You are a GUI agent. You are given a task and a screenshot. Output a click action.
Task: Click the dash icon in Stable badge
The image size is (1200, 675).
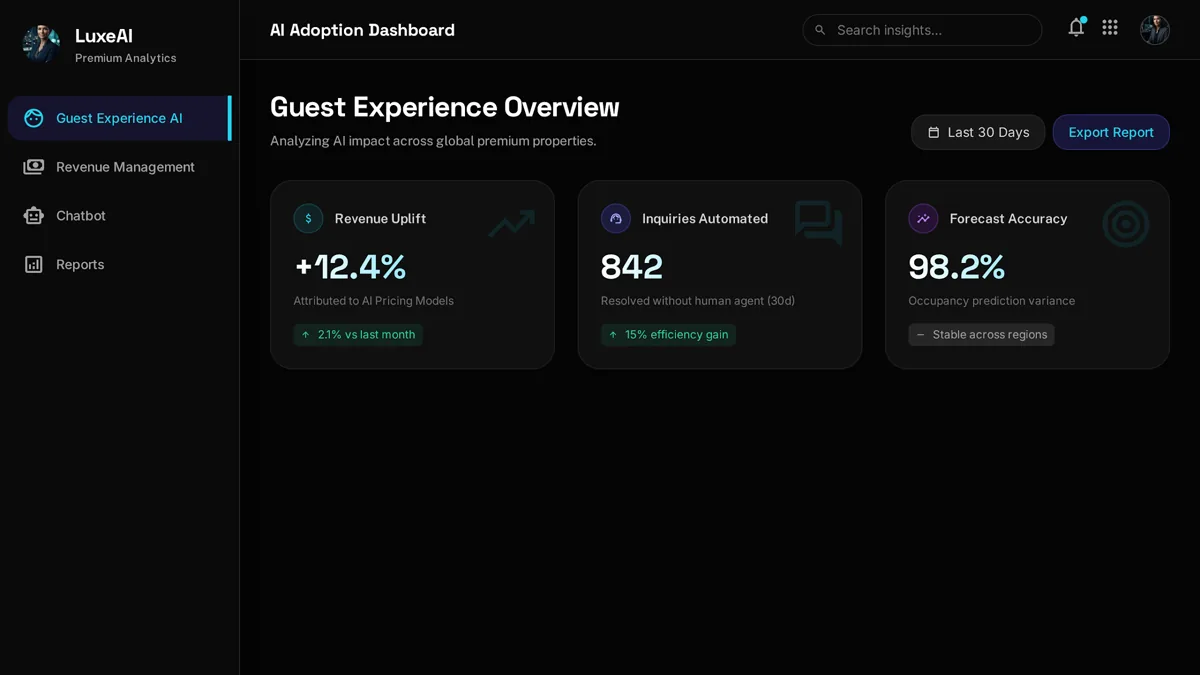(x=921, y=335)
